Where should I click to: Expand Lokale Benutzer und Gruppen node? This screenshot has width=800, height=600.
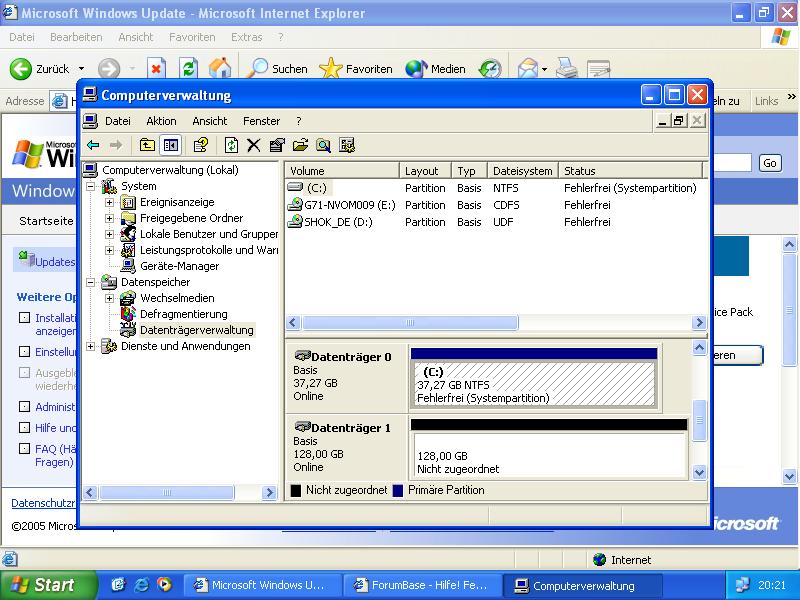[110, 235]
